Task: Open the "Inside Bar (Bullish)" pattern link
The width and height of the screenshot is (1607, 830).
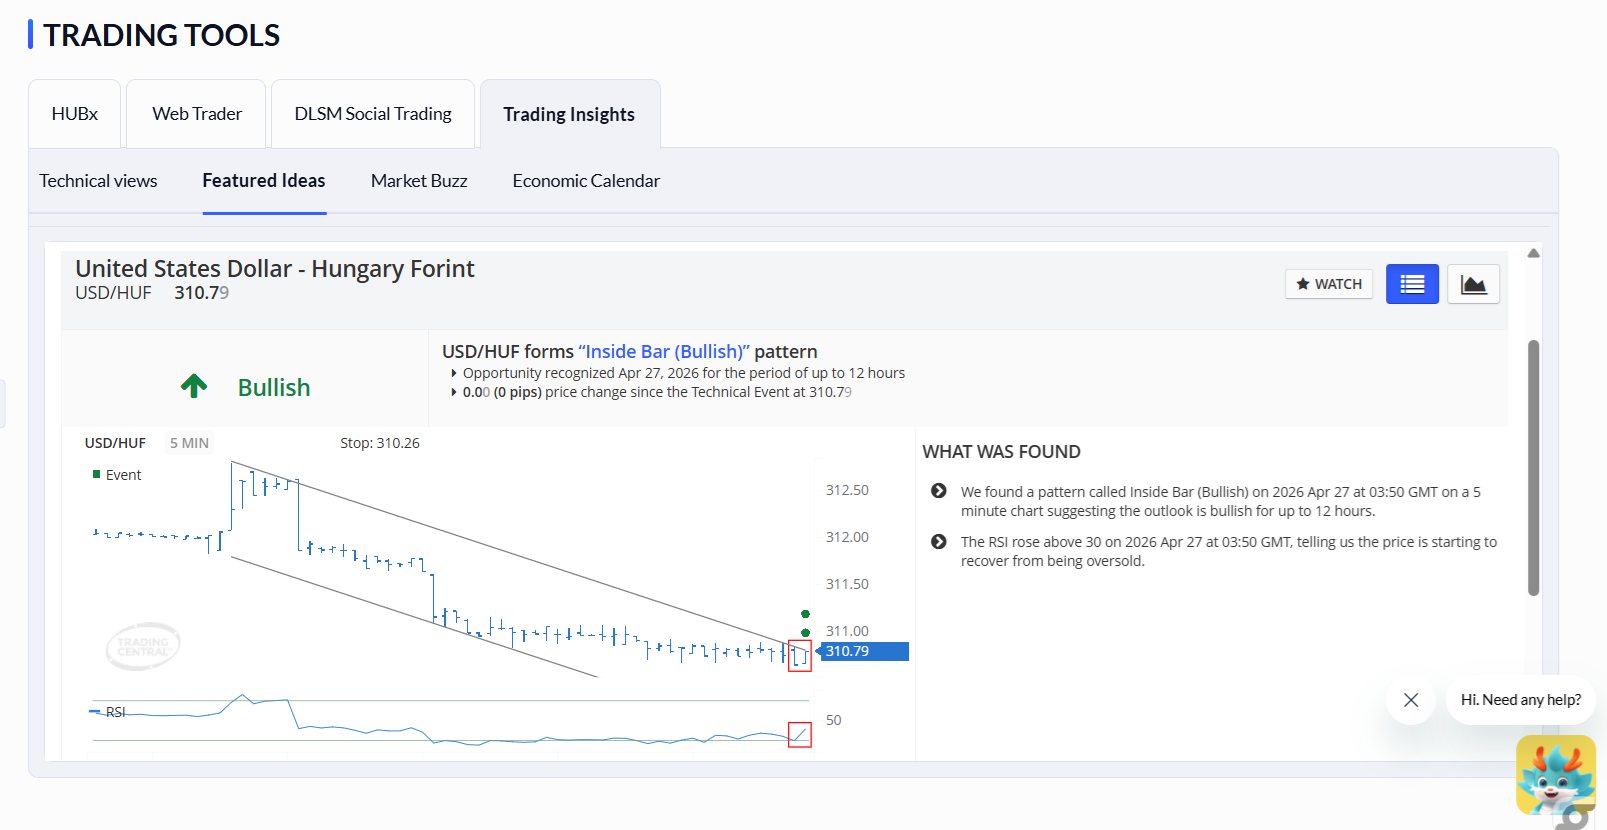Action: pyautogui.click(x=664, y=351)
